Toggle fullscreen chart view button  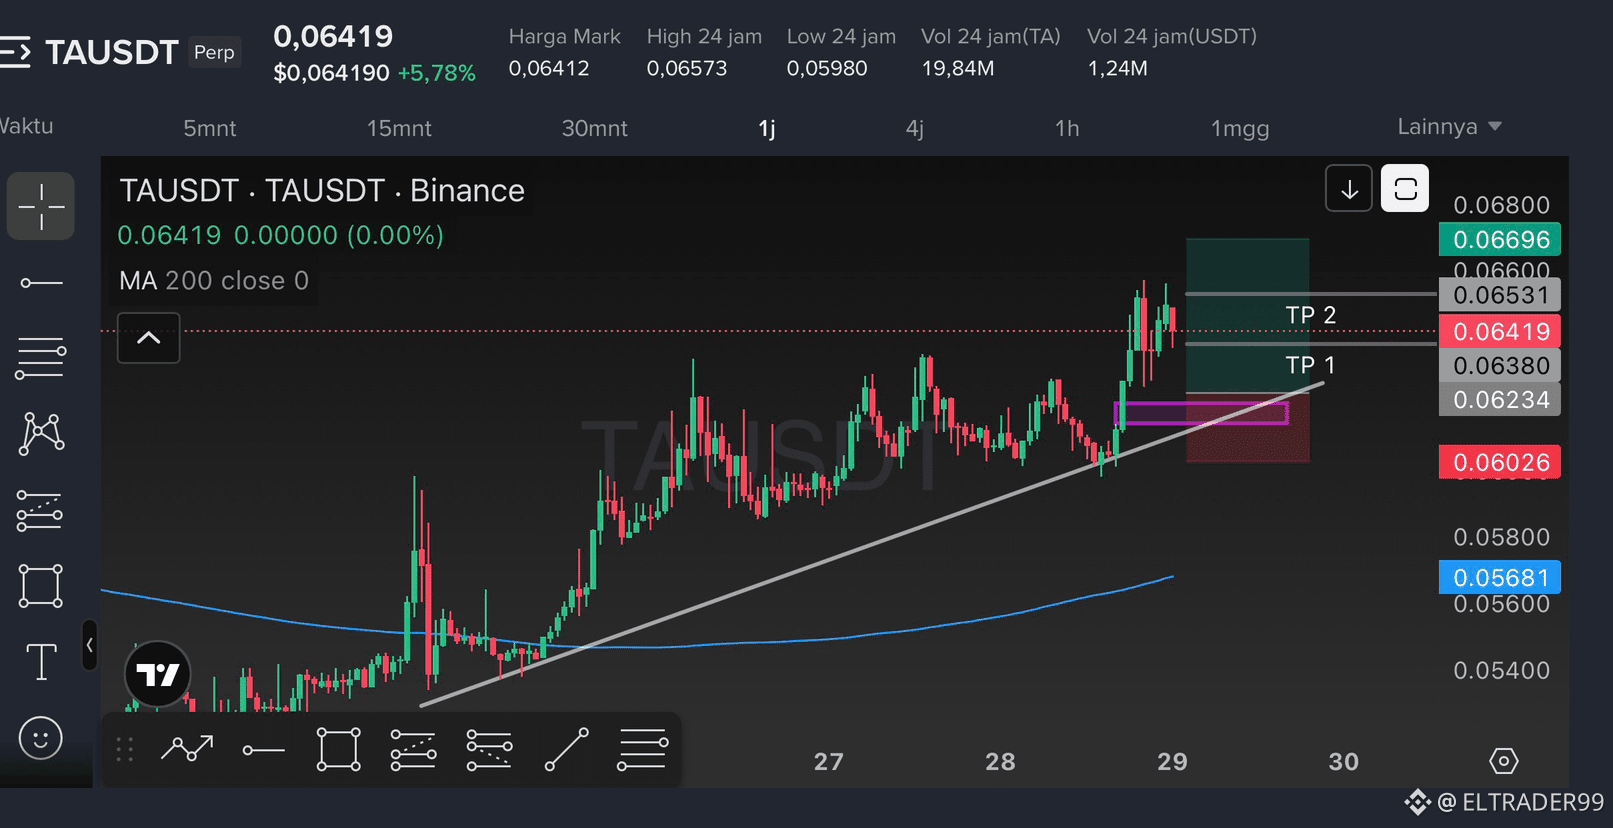[x=1405, y=189]
